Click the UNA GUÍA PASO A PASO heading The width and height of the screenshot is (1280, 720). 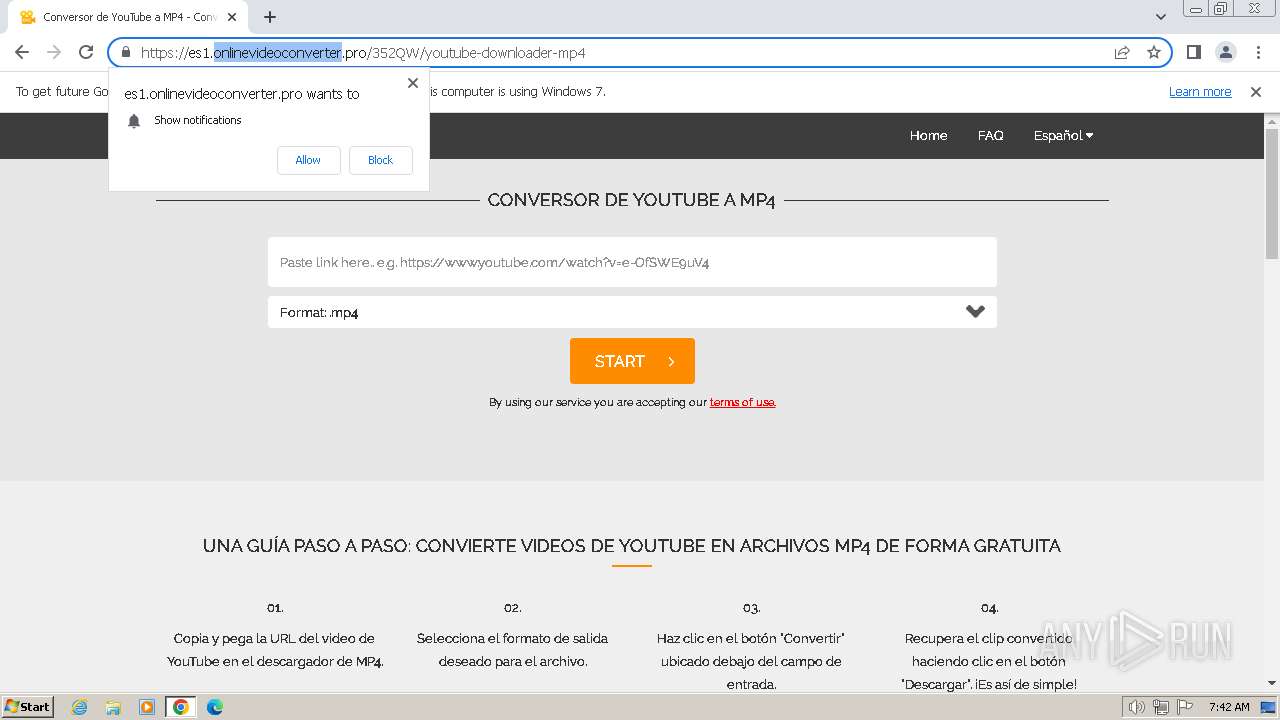click(x=632, y=546)
